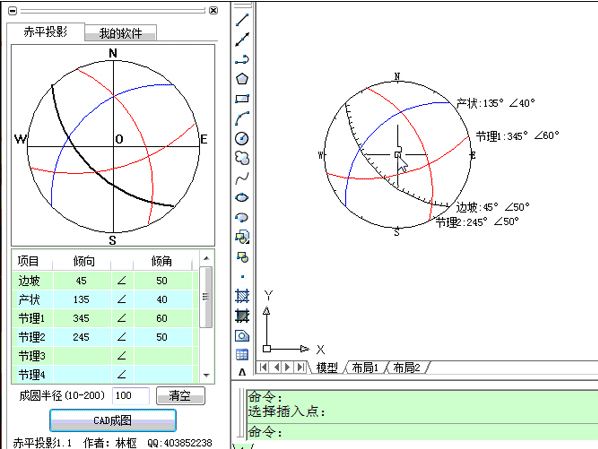The image size is (598, 449).
Task: Click the 产状:135° ∠40° drawing label
Action: pos(495,103)
